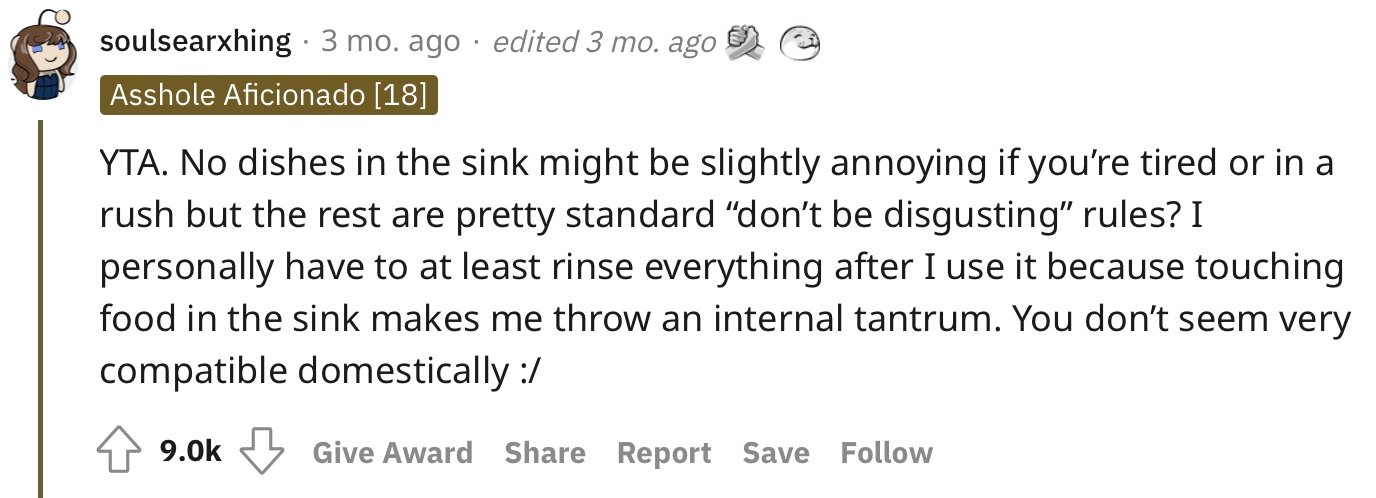Follow this comment thread
Viewport: 1376px width, 498px height.
point(887,453)
